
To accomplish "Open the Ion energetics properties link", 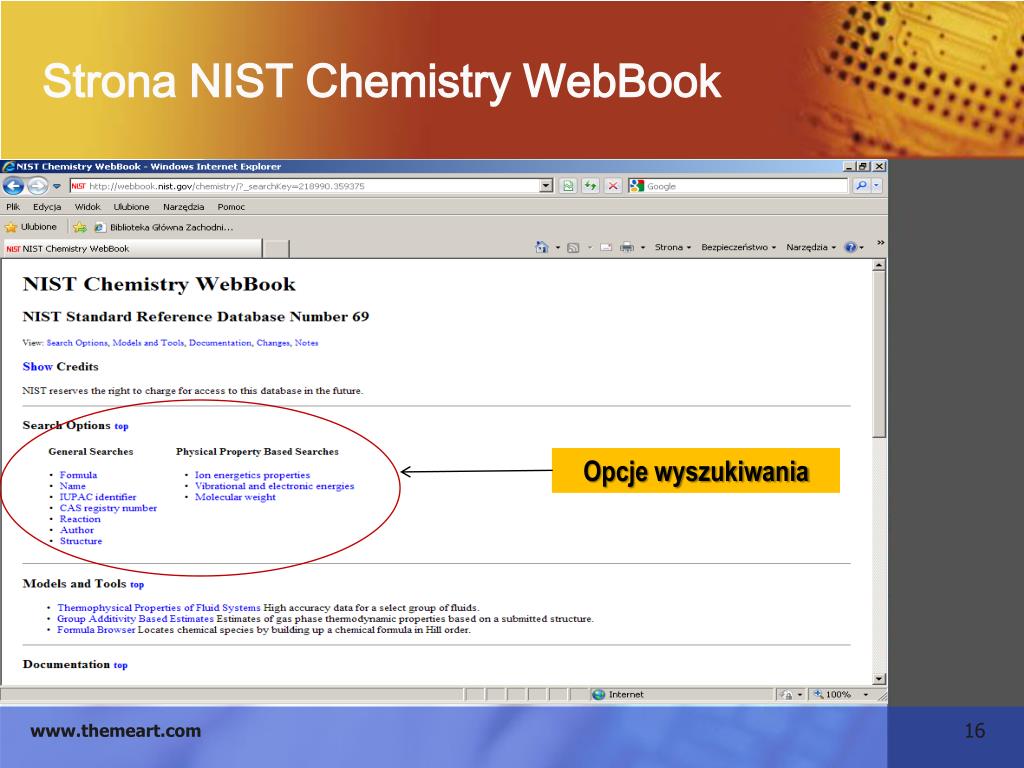I will click(x=252, y=475).
